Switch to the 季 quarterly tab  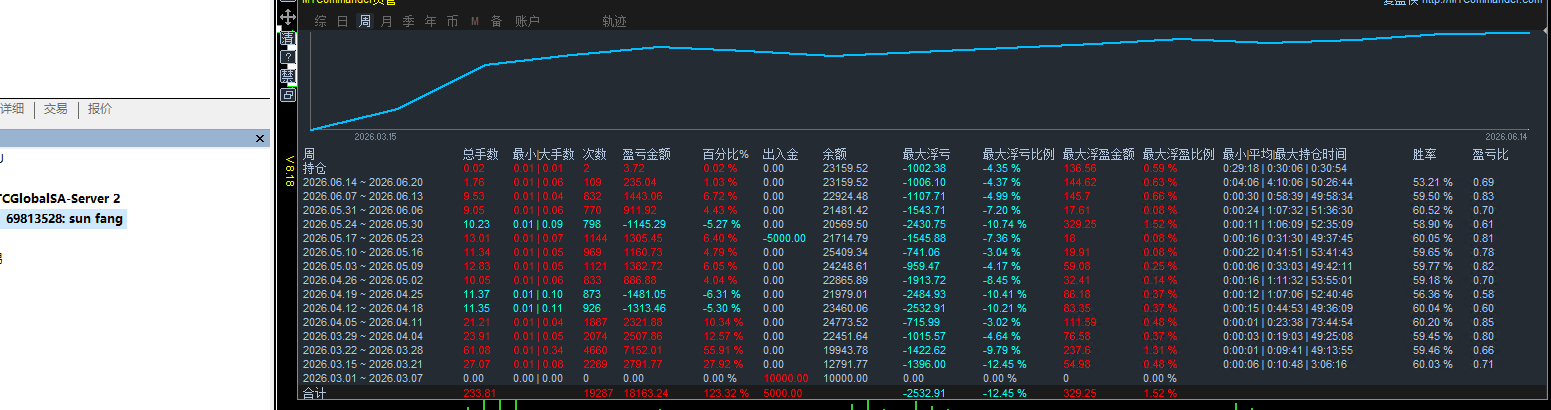pyautogui.click(x=408, y=21)
